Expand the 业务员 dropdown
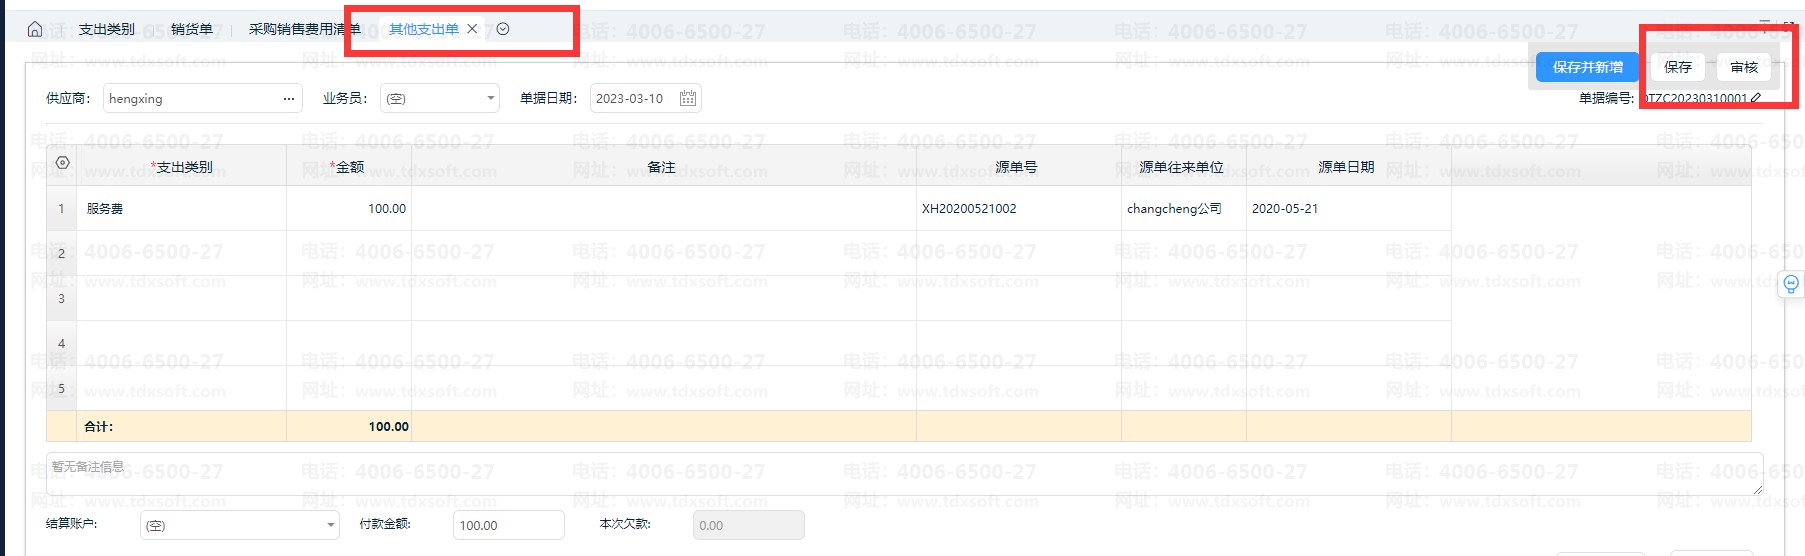 pyautogui.click(x=490, y=98)
